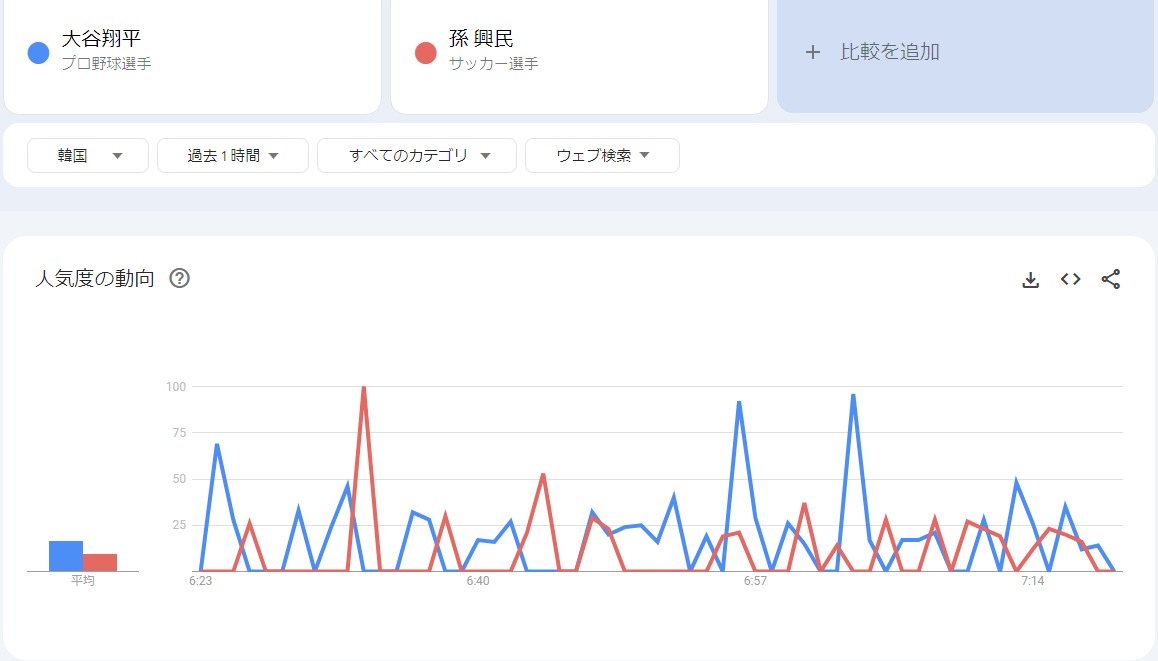Click the 人気度の動向 heading
This screenshot has width=1158, height=661.
coord(95,278)
